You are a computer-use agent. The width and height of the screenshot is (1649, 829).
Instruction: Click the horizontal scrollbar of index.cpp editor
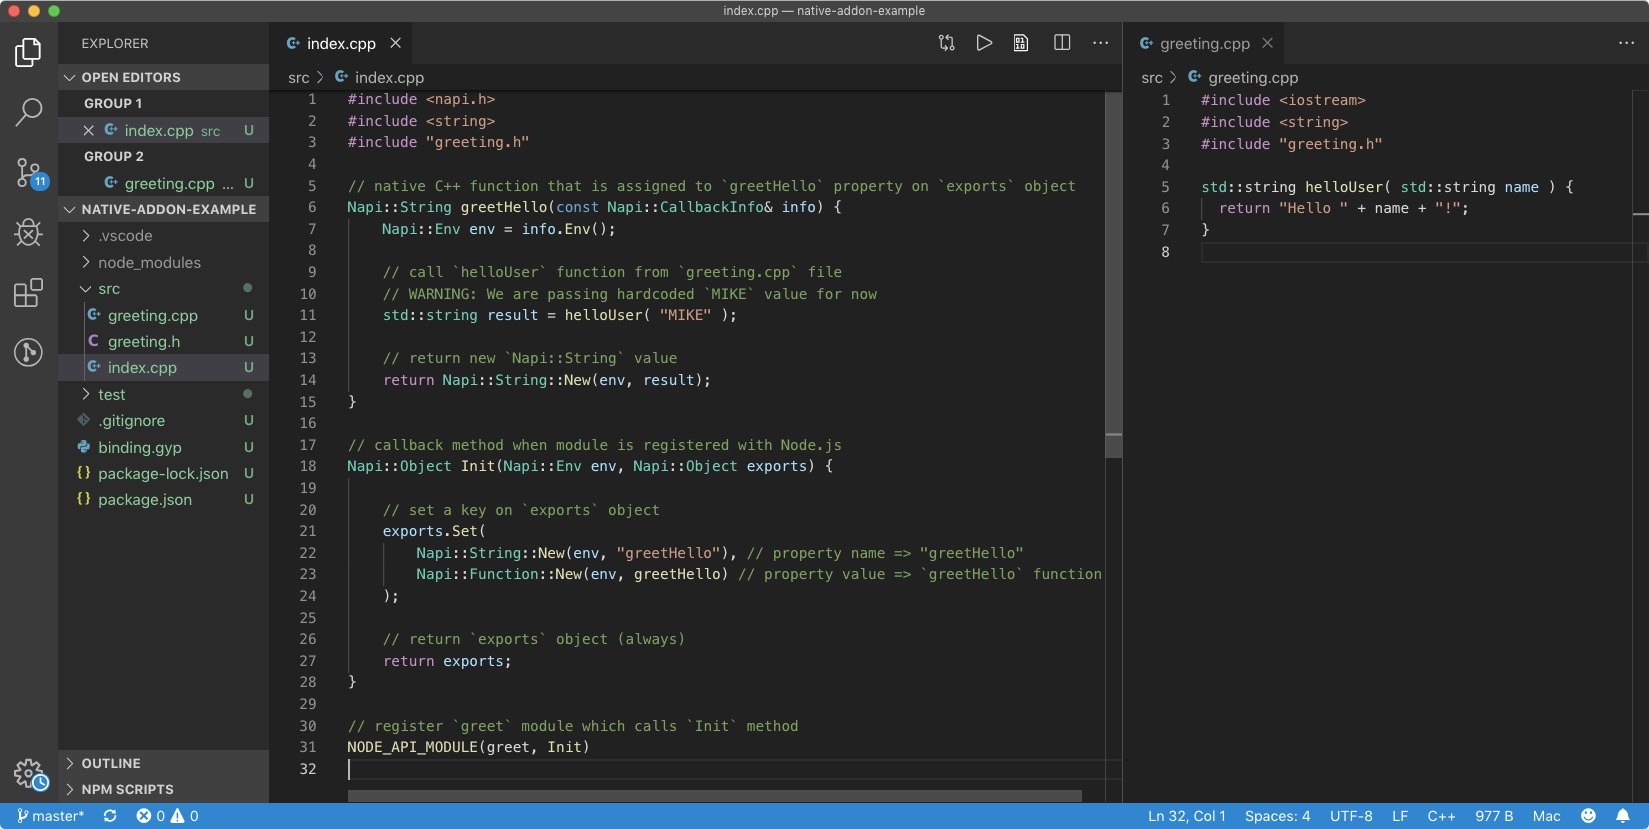[x=715, y=796]
